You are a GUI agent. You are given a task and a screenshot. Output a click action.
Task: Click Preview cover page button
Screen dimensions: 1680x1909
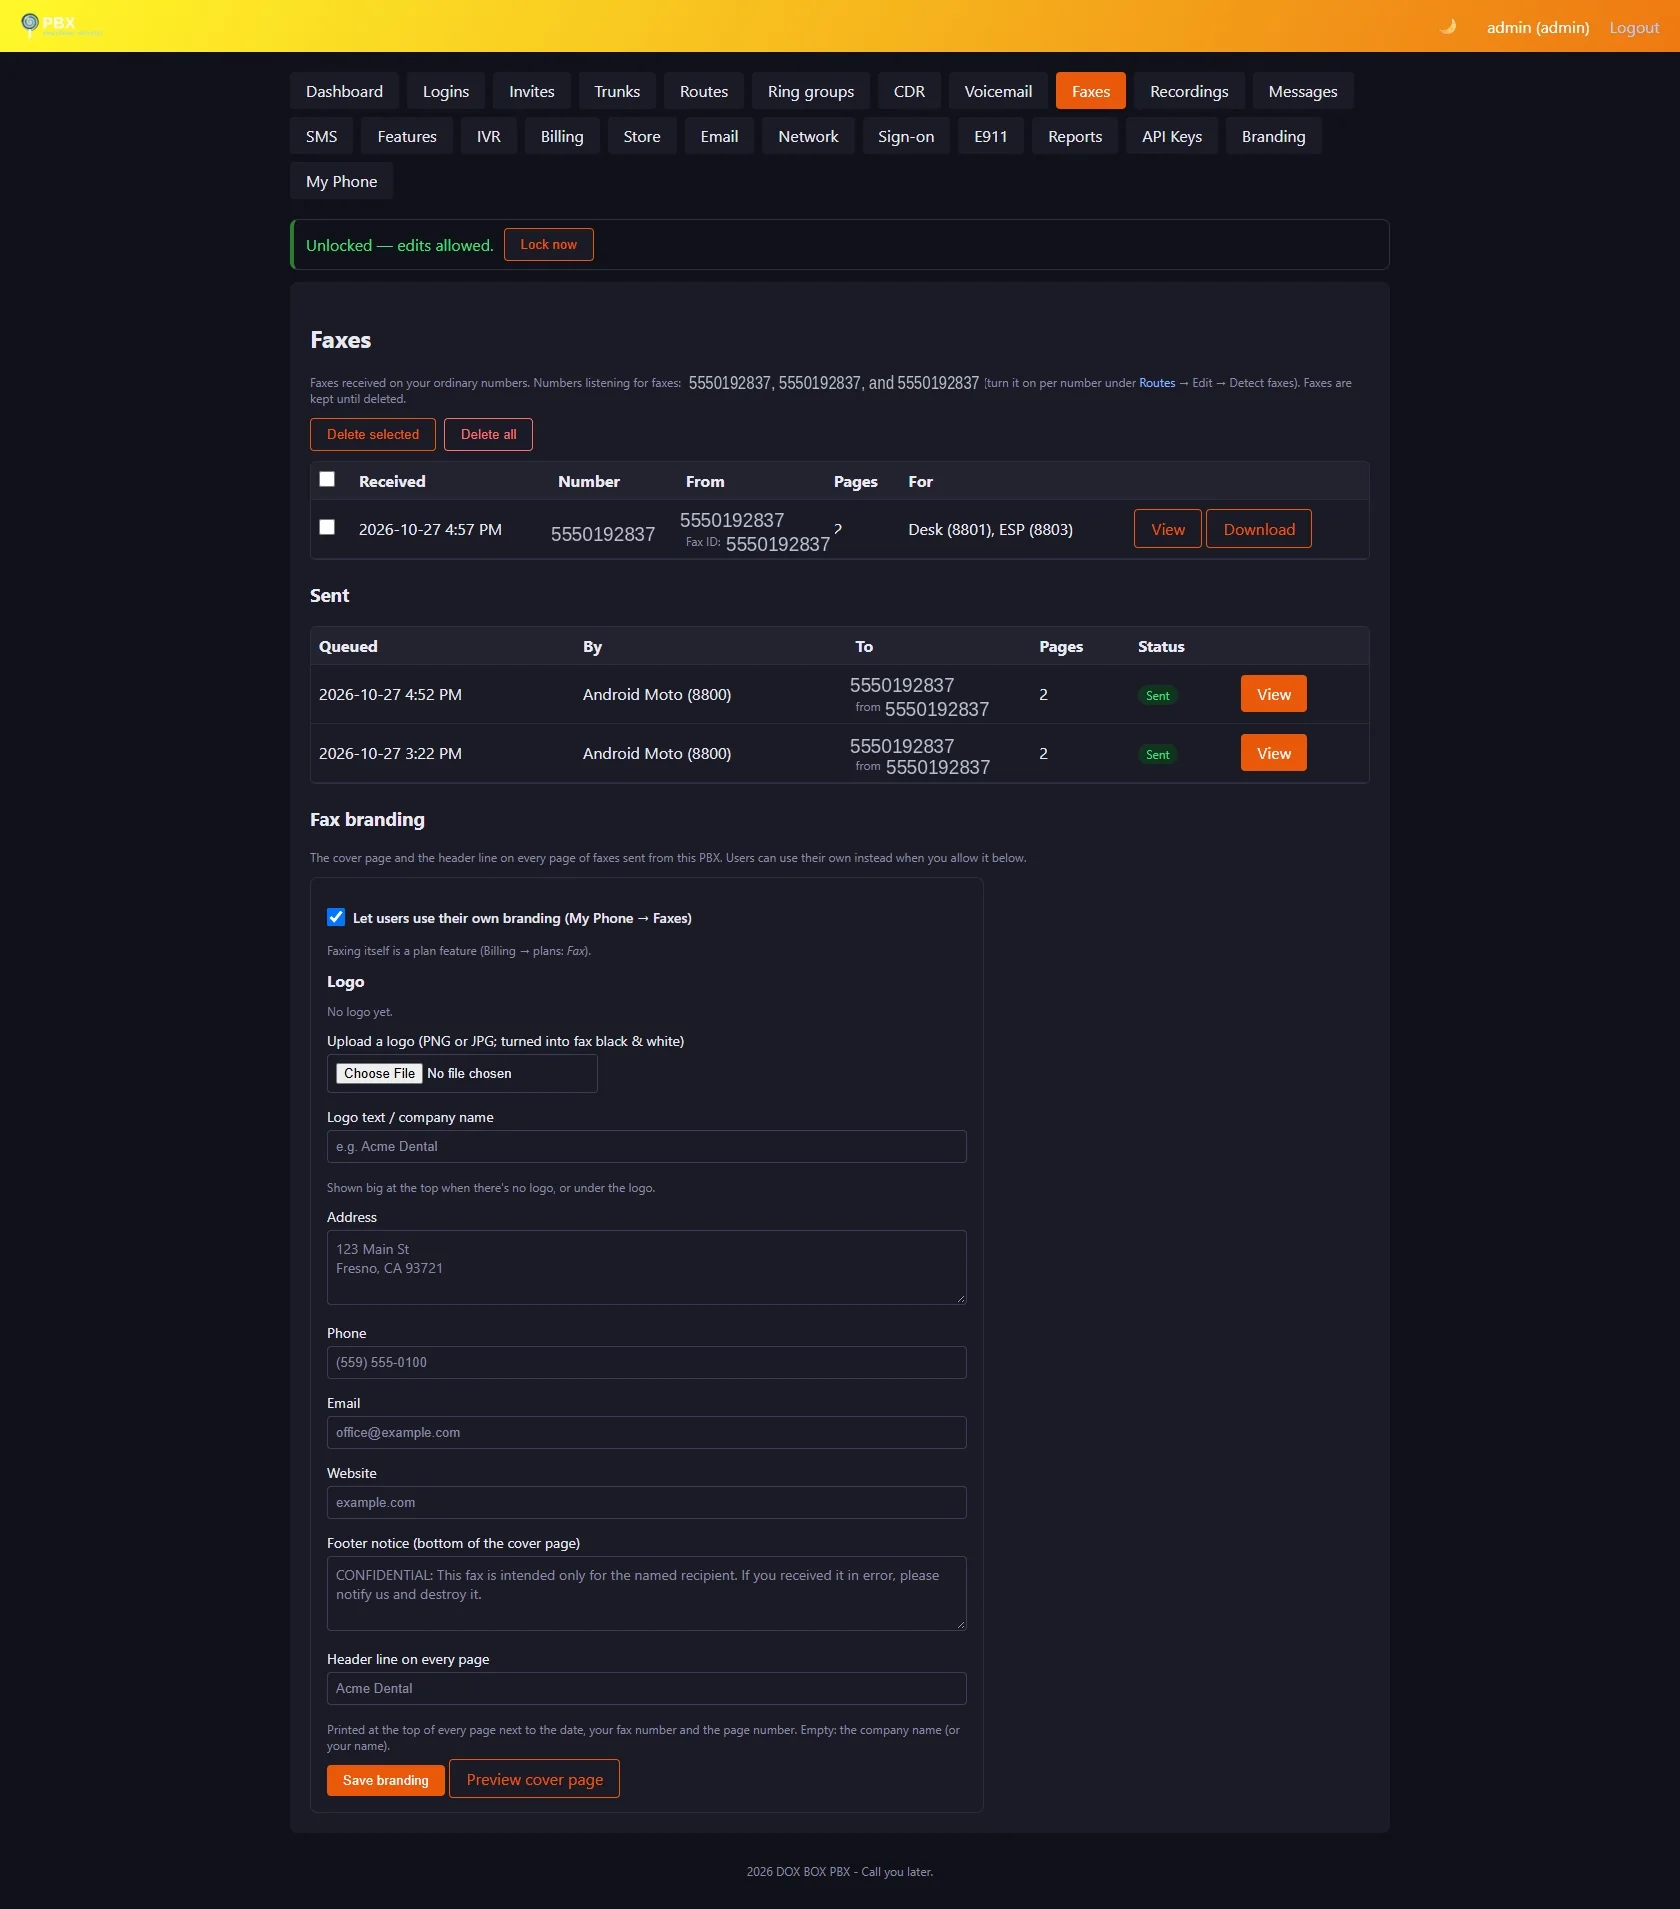pyautogui.click(x=534, y=1779)
